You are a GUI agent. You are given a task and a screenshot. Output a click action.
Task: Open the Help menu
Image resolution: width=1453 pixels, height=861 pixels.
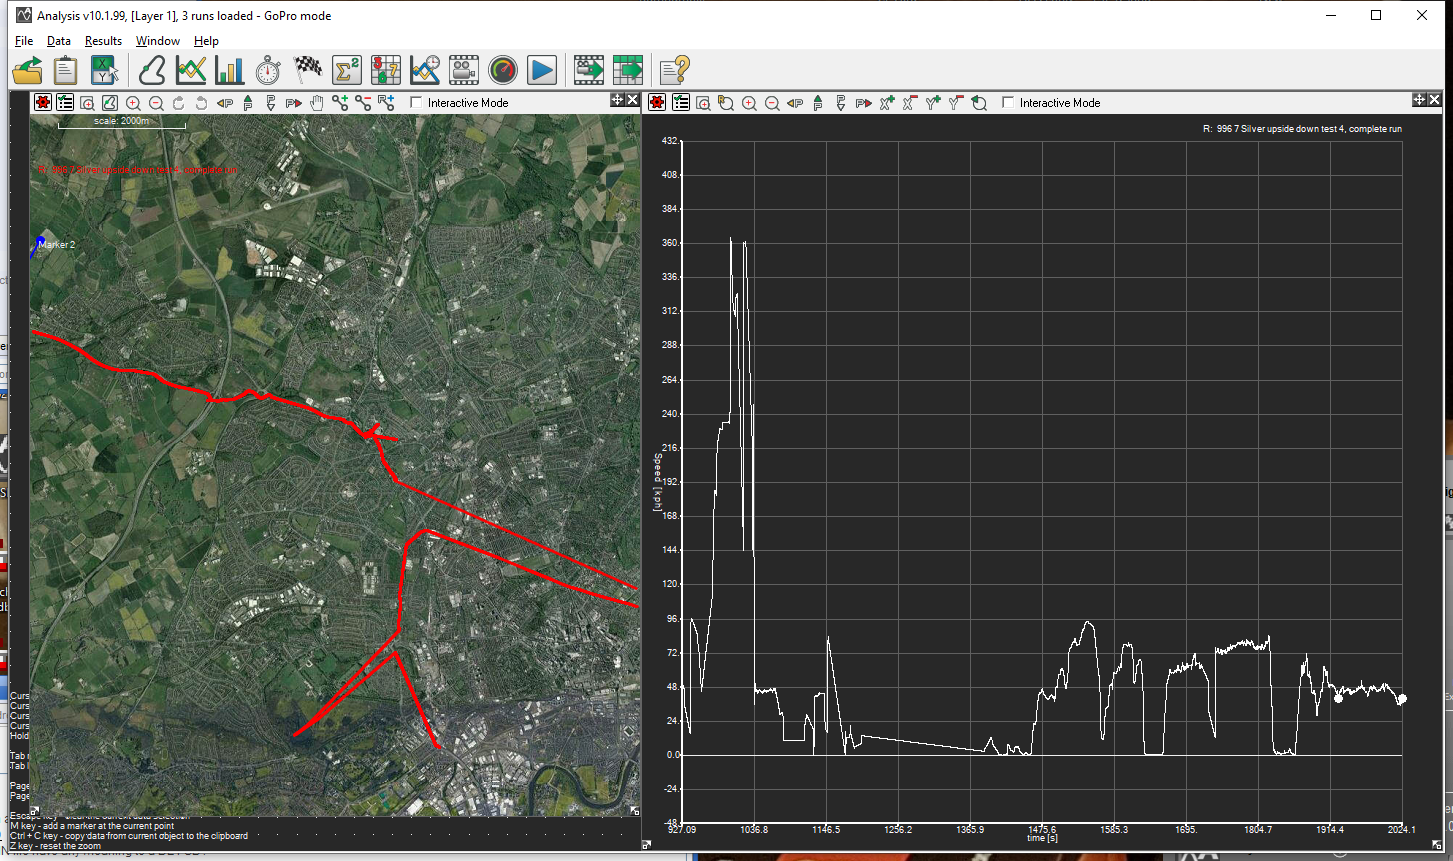[x=206, y=41]
